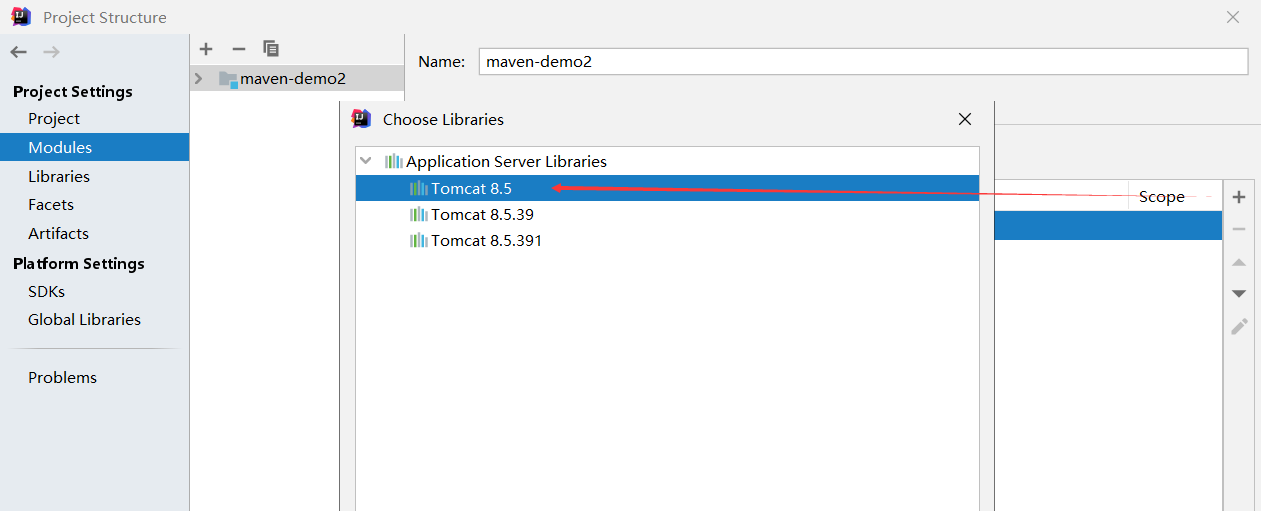1261x511 pixels.
Task: Click the module Name text field
Action: 862,61
